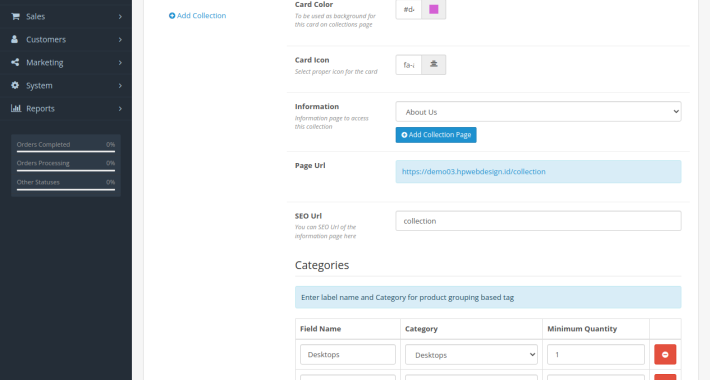710x380 pixels.
Task: Click the Orders Completed progress bar
Action: point(66,151)
